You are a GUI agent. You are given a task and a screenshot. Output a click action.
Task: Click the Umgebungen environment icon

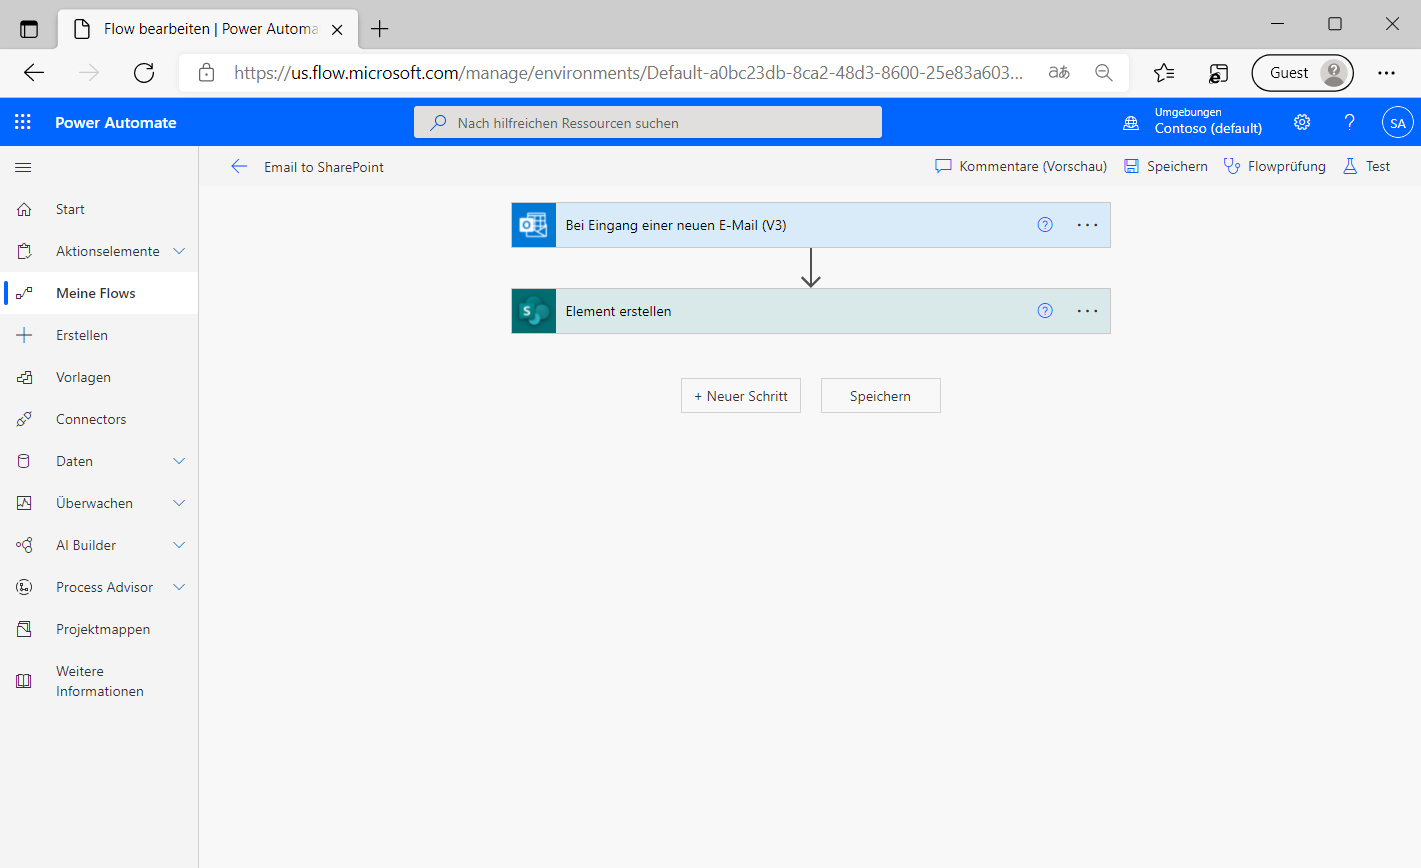(x=1131, y=123)
